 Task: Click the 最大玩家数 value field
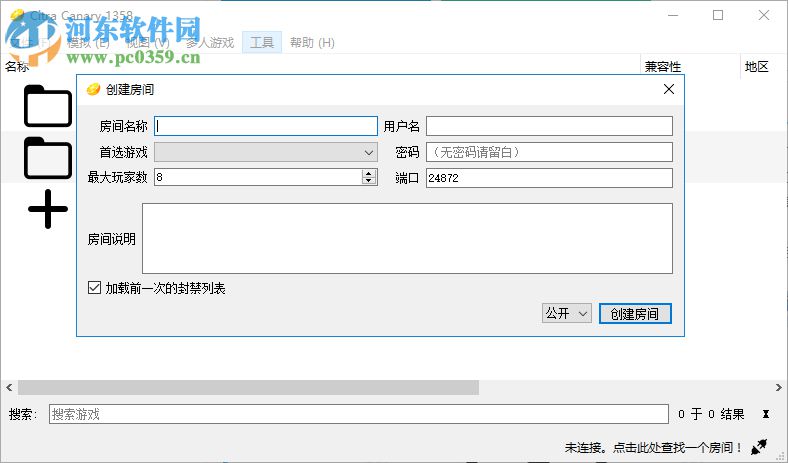click(x=257, y=177)
